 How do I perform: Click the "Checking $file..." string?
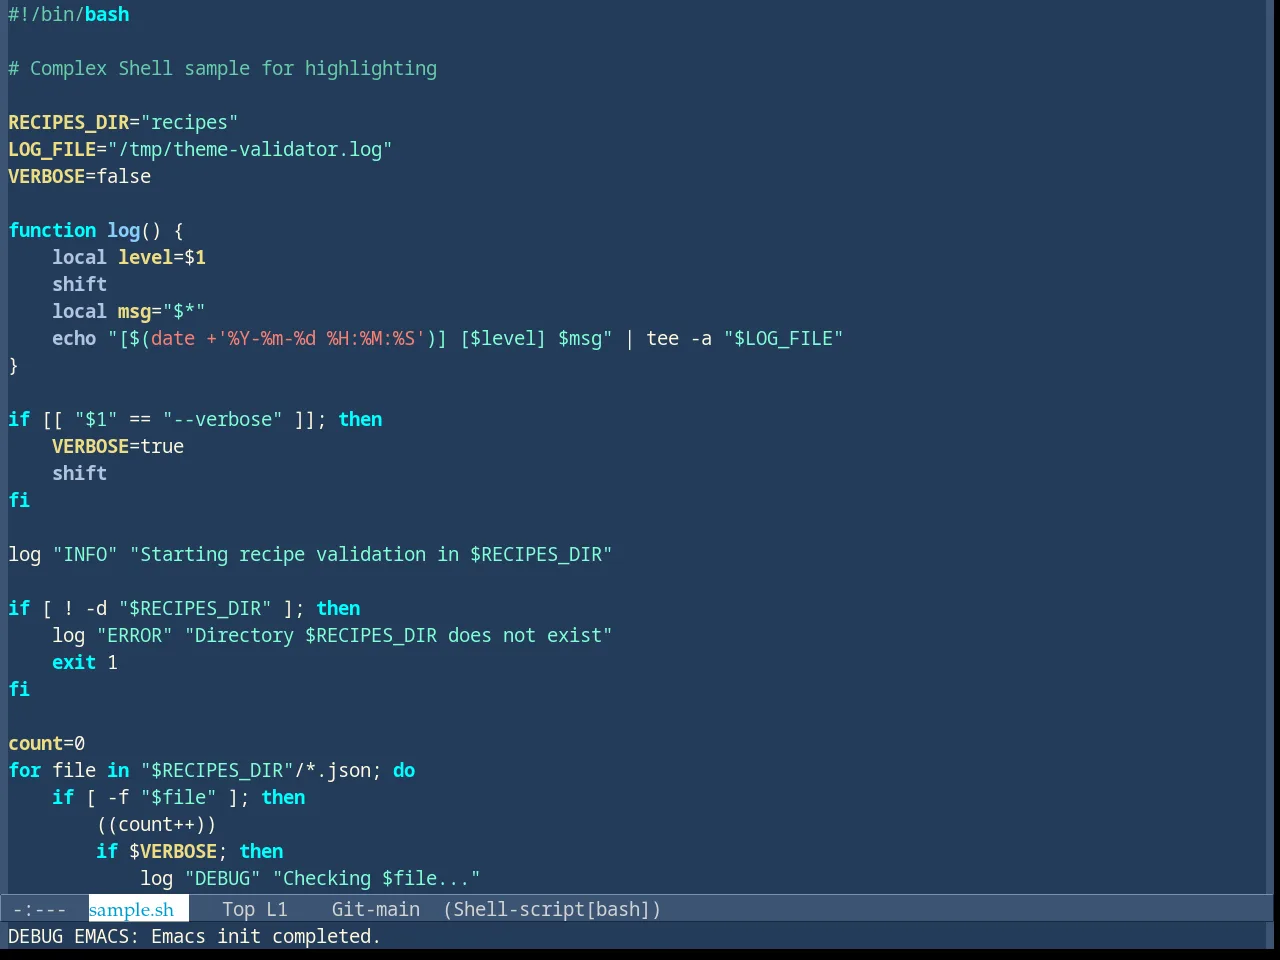pos(376,878)
